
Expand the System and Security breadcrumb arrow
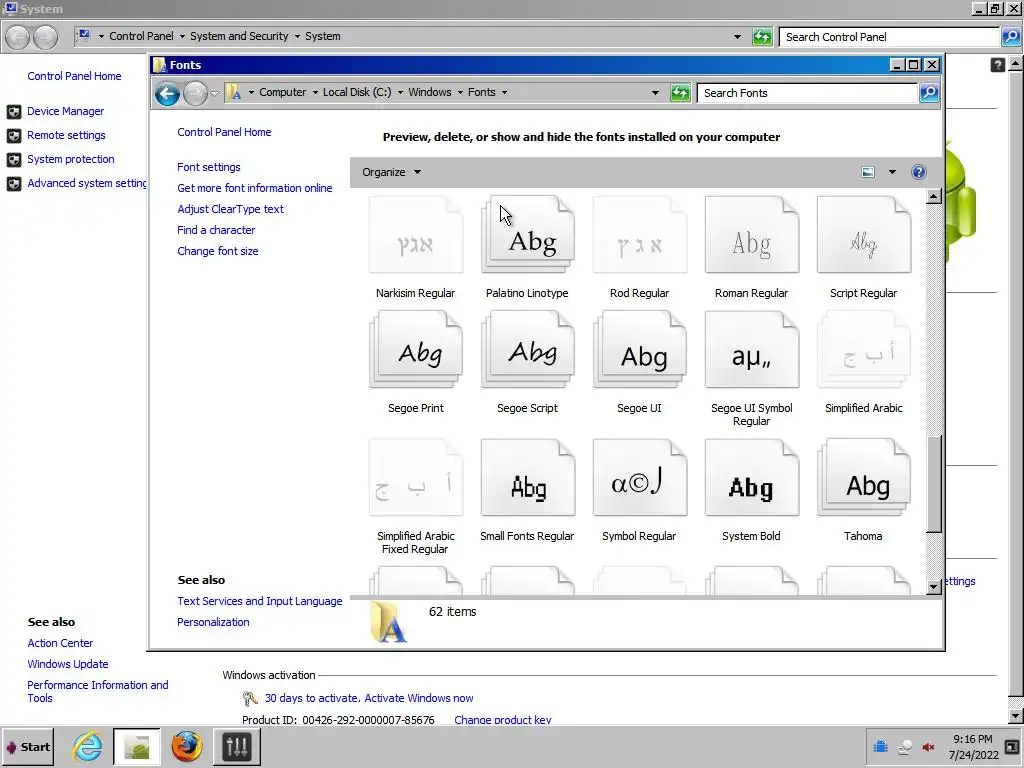296,37
